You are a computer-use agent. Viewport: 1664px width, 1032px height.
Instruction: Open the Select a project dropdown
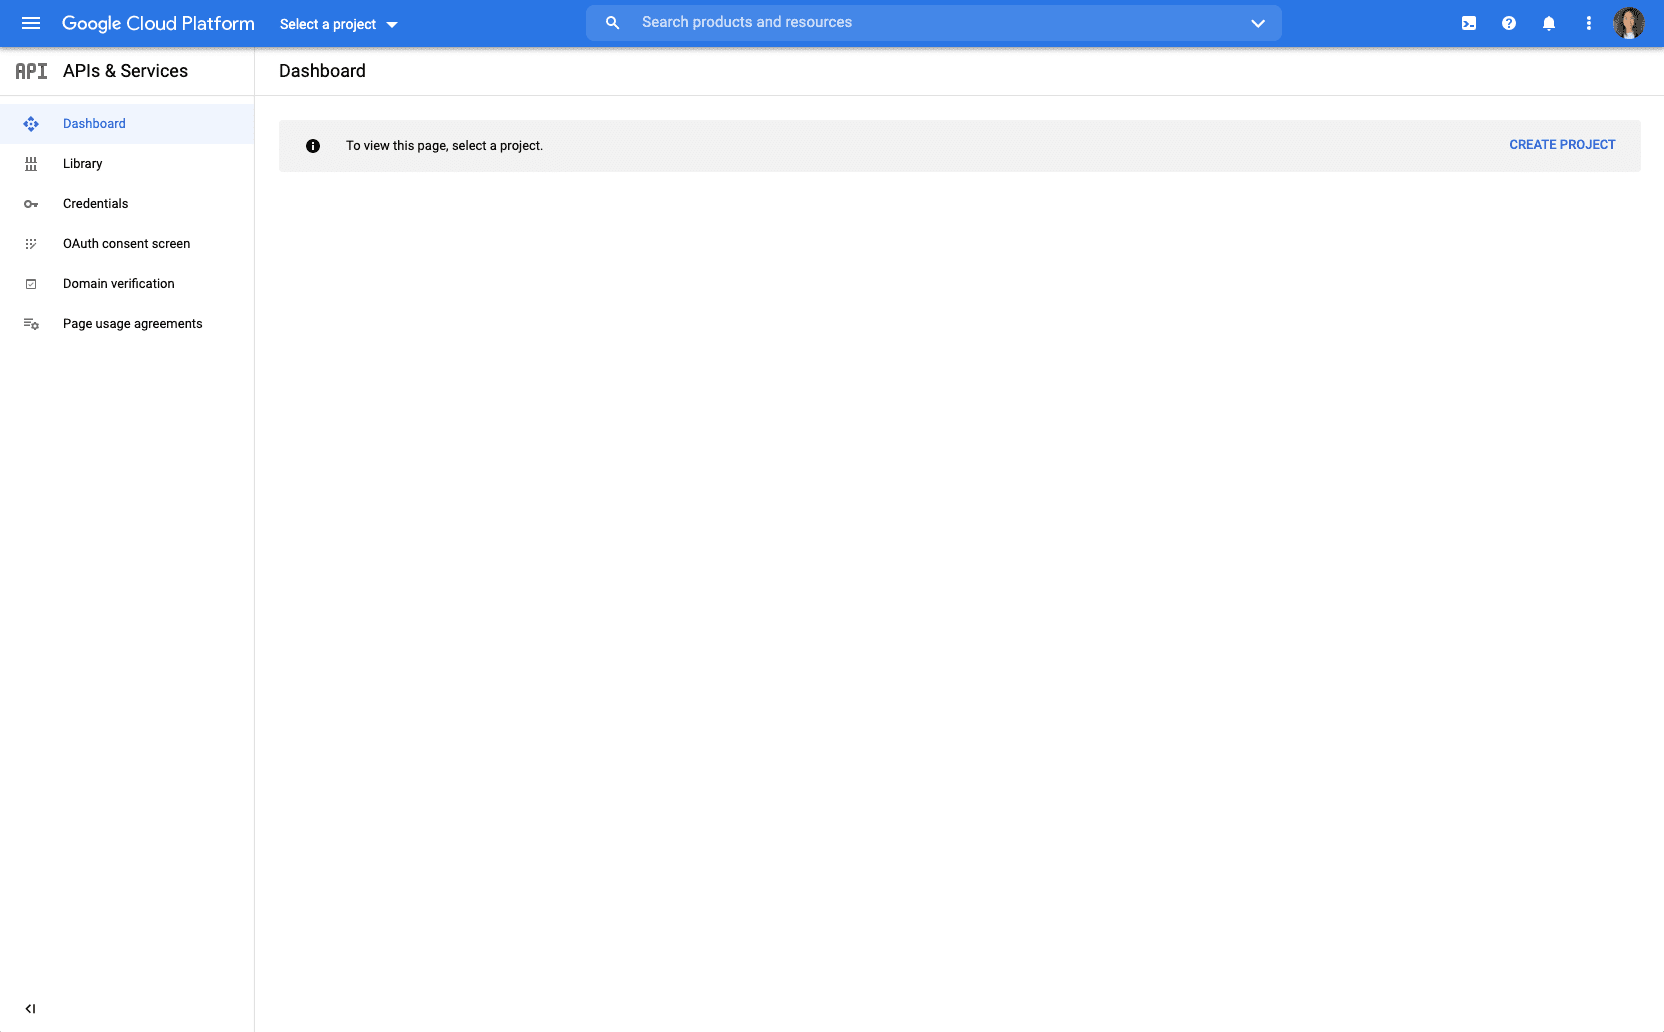tap(338, 24)
